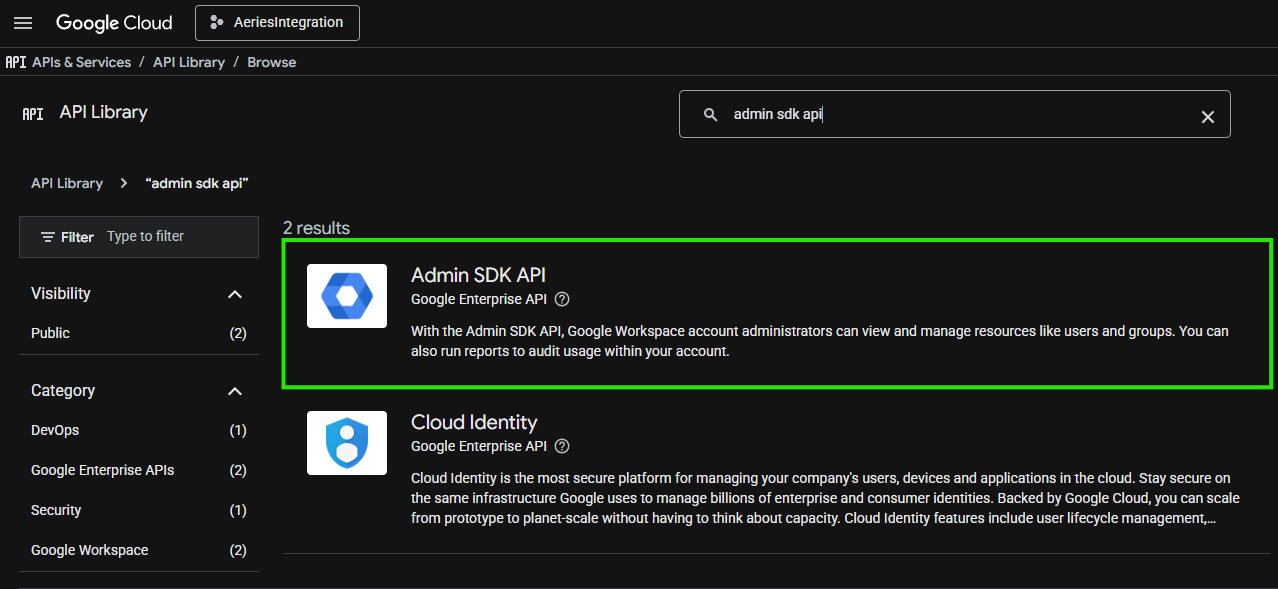The height and width of the screenshot is (589, 1278).
Task: Click the Admin SDK API description text
Action: pos(820,341)
